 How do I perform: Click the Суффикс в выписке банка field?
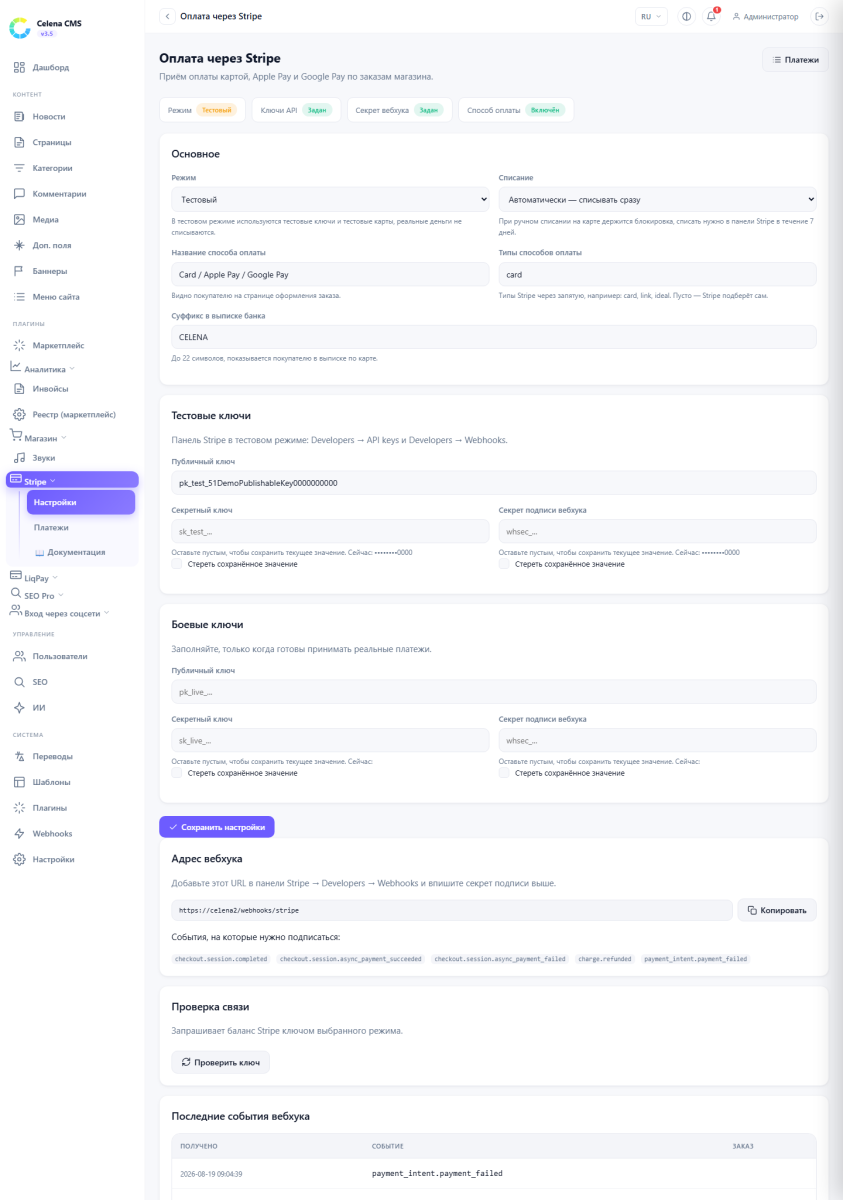point(494,337)
